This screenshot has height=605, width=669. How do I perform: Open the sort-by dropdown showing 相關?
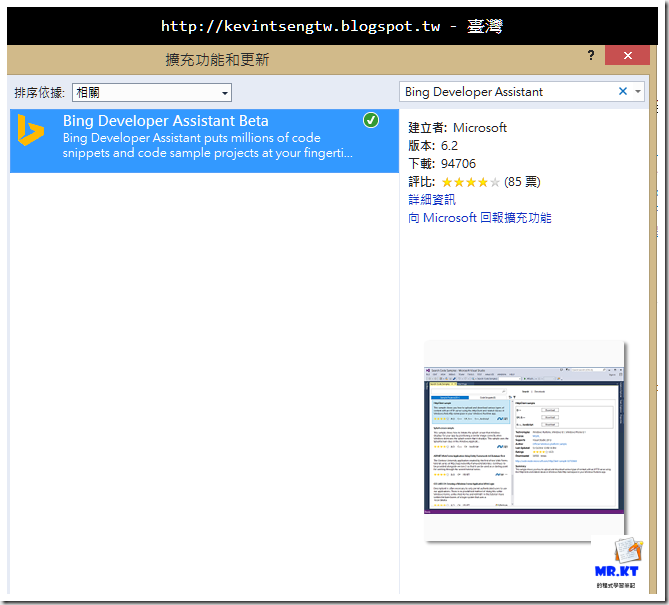tap(152, 93)
